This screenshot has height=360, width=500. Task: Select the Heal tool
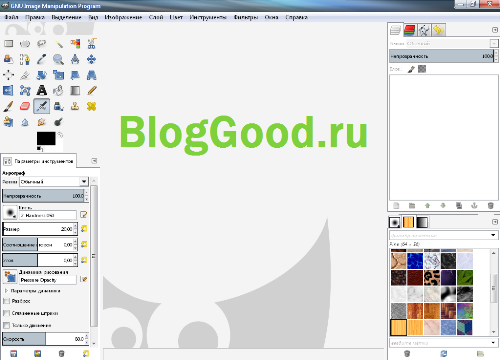92,106
